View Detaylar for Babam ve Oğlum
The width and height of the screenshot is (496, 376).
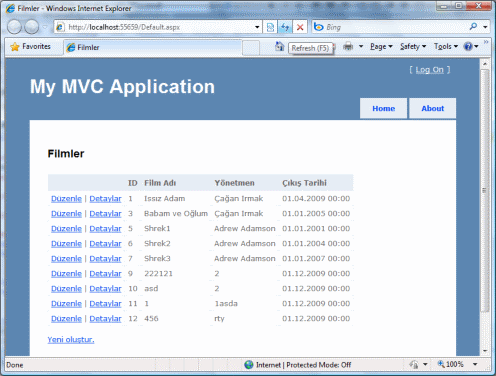pyautogui.click(x=105, y=214)
